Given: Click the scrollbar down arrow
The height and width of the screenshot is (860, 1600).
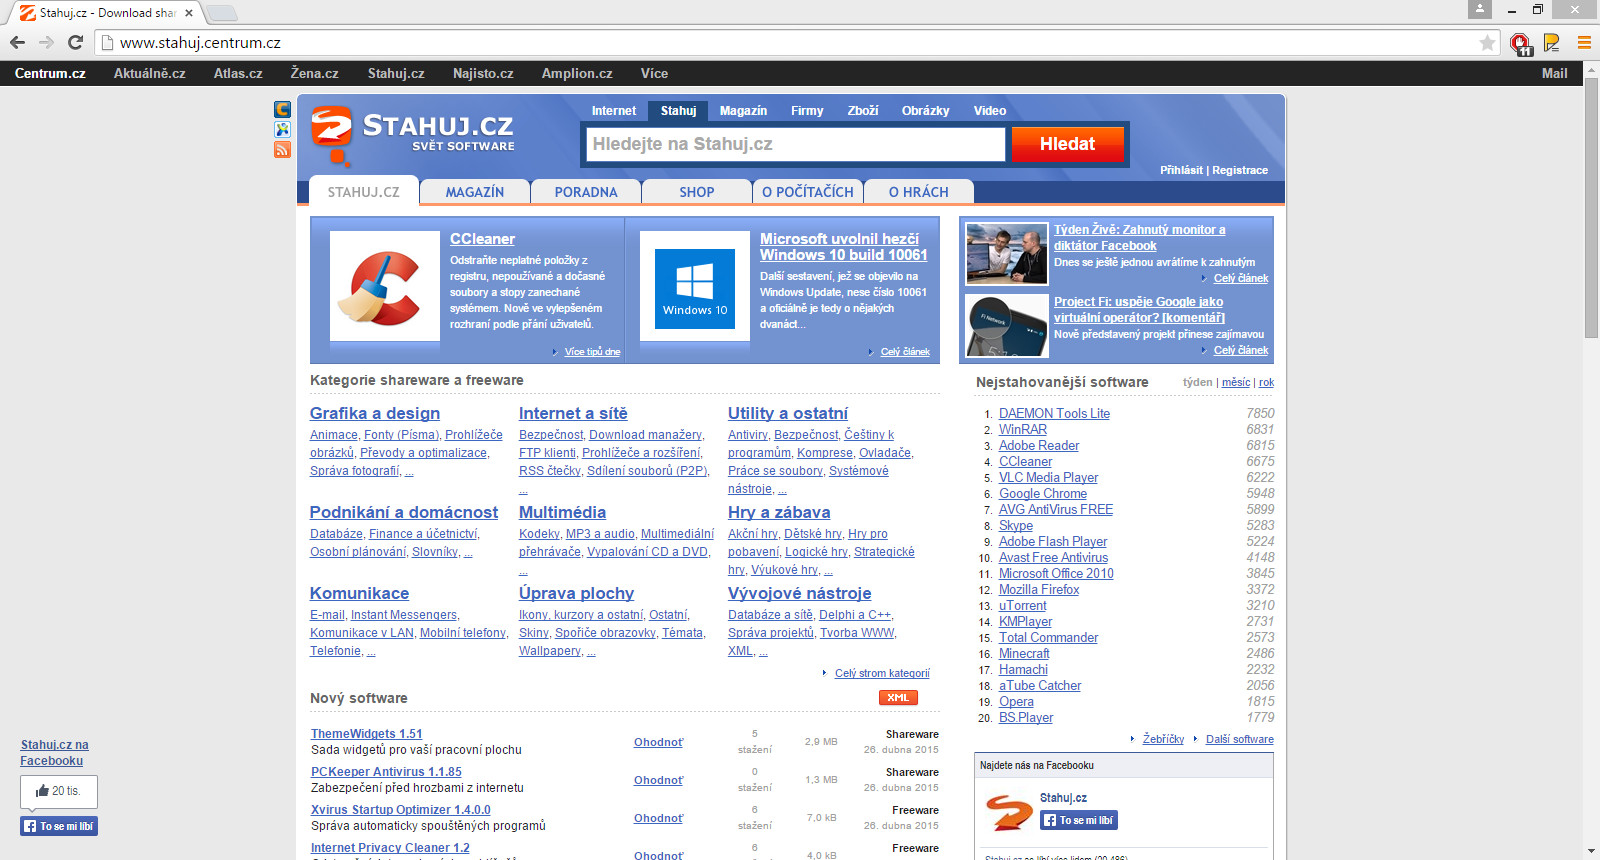Looking at the screenshot, I should (x=1591, y=851).
